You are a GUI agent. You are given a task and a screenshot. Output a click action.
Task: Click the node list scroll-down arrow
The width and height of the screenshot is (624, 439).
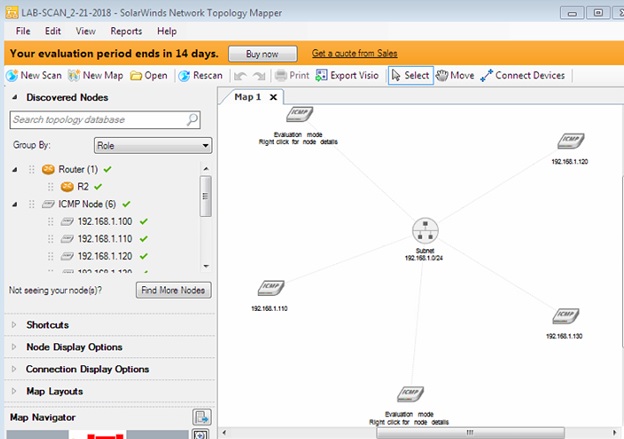(x=206, y=266)
